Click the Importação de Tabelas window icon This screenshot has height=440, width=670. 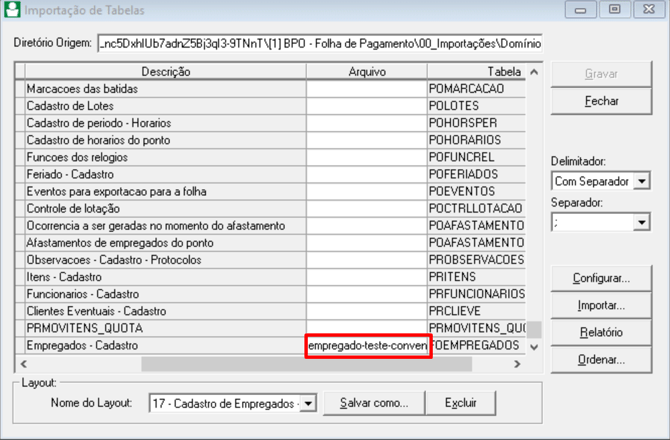(x=11, y=10)
